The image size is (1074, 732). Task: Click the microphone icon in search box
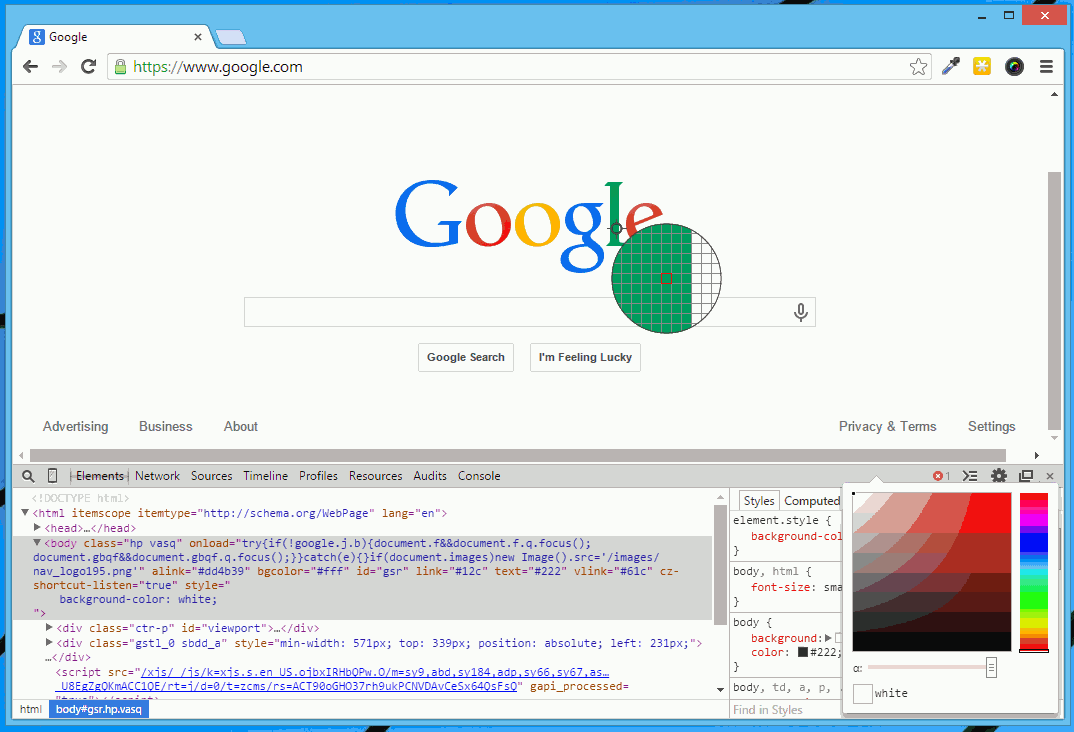(800, 312)
